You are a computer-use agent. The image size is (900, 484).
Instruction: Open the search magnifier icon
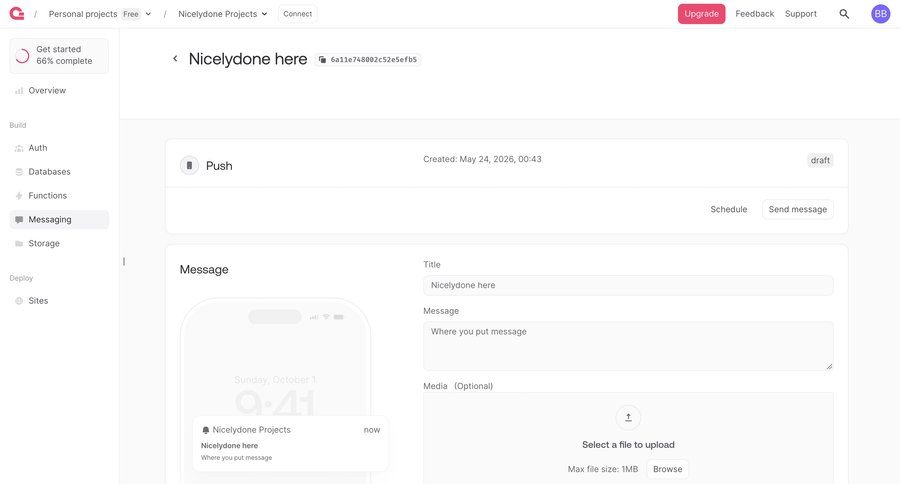tap(844, 14)
